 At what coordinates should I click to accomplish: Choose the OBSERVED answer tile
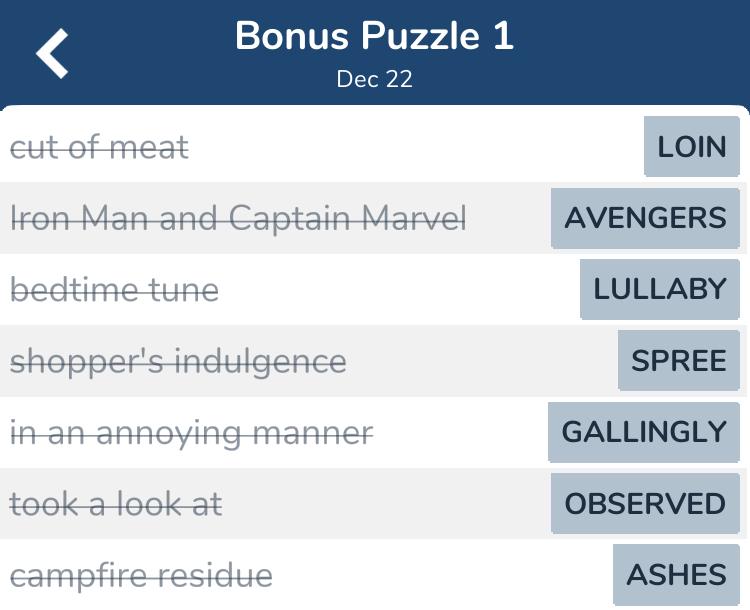pos(645,503)
